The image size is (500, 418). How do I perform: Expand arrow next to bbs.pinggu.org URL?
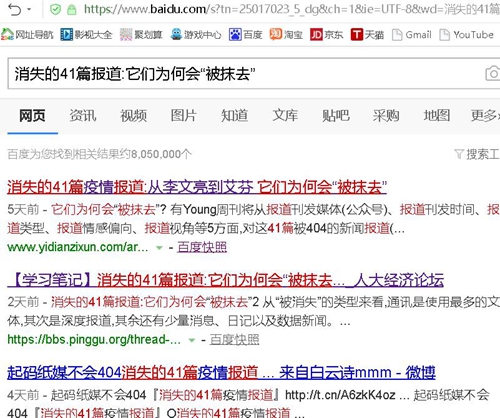click(192, 340)
